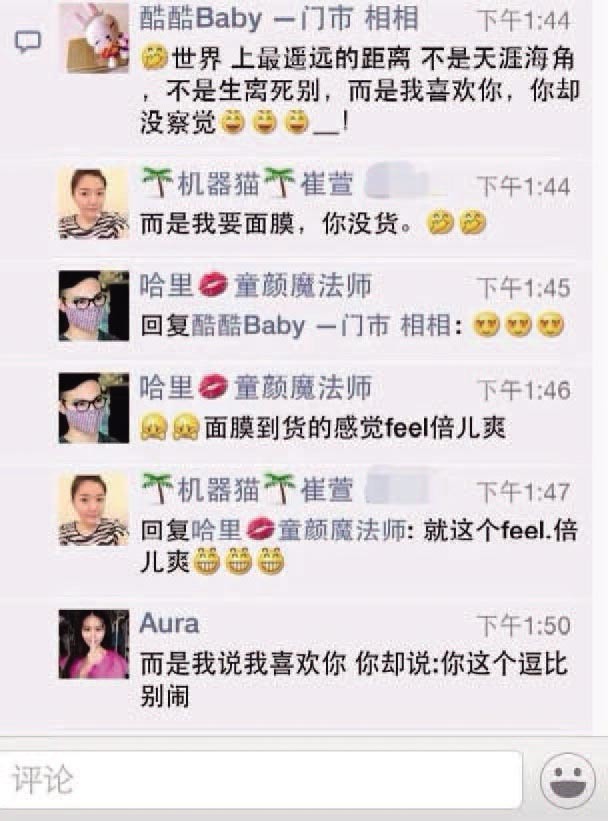The image size is (608, 821).
Task: Open 机器猫 崔萱 avatar at 1:47
Action: [94, 510]
